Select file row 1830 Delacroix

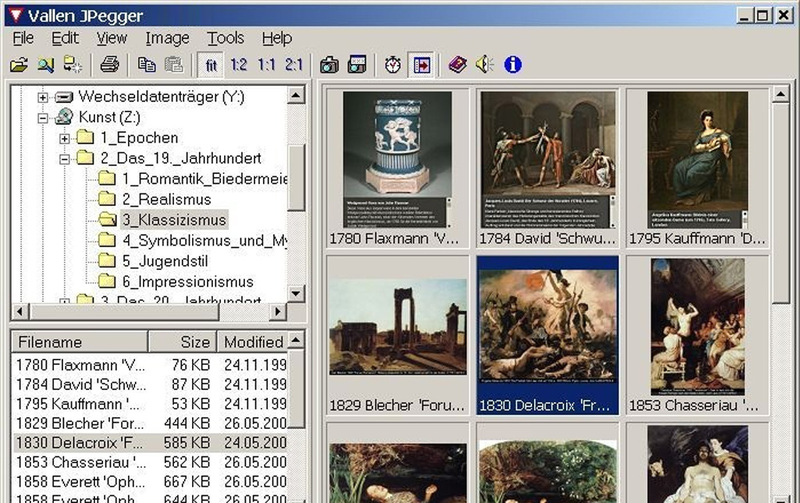tap(150, 443)
